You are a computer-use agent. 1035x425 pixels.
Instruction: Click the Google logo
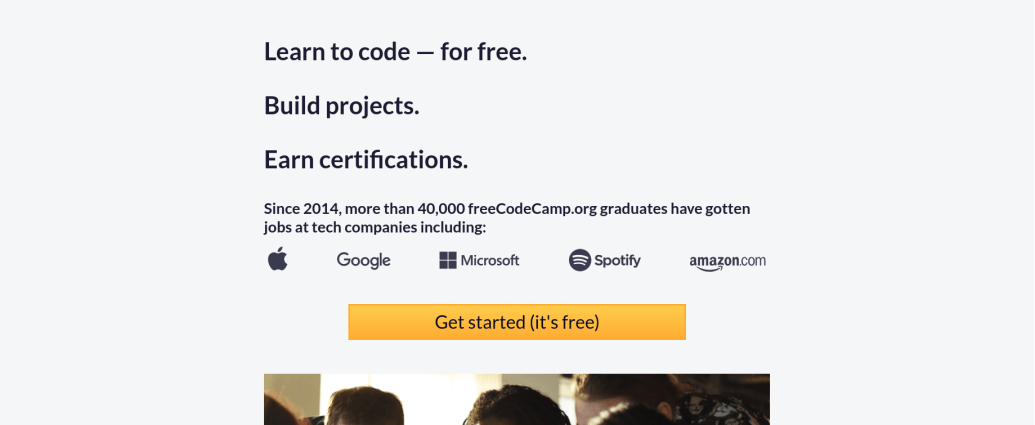364,260
